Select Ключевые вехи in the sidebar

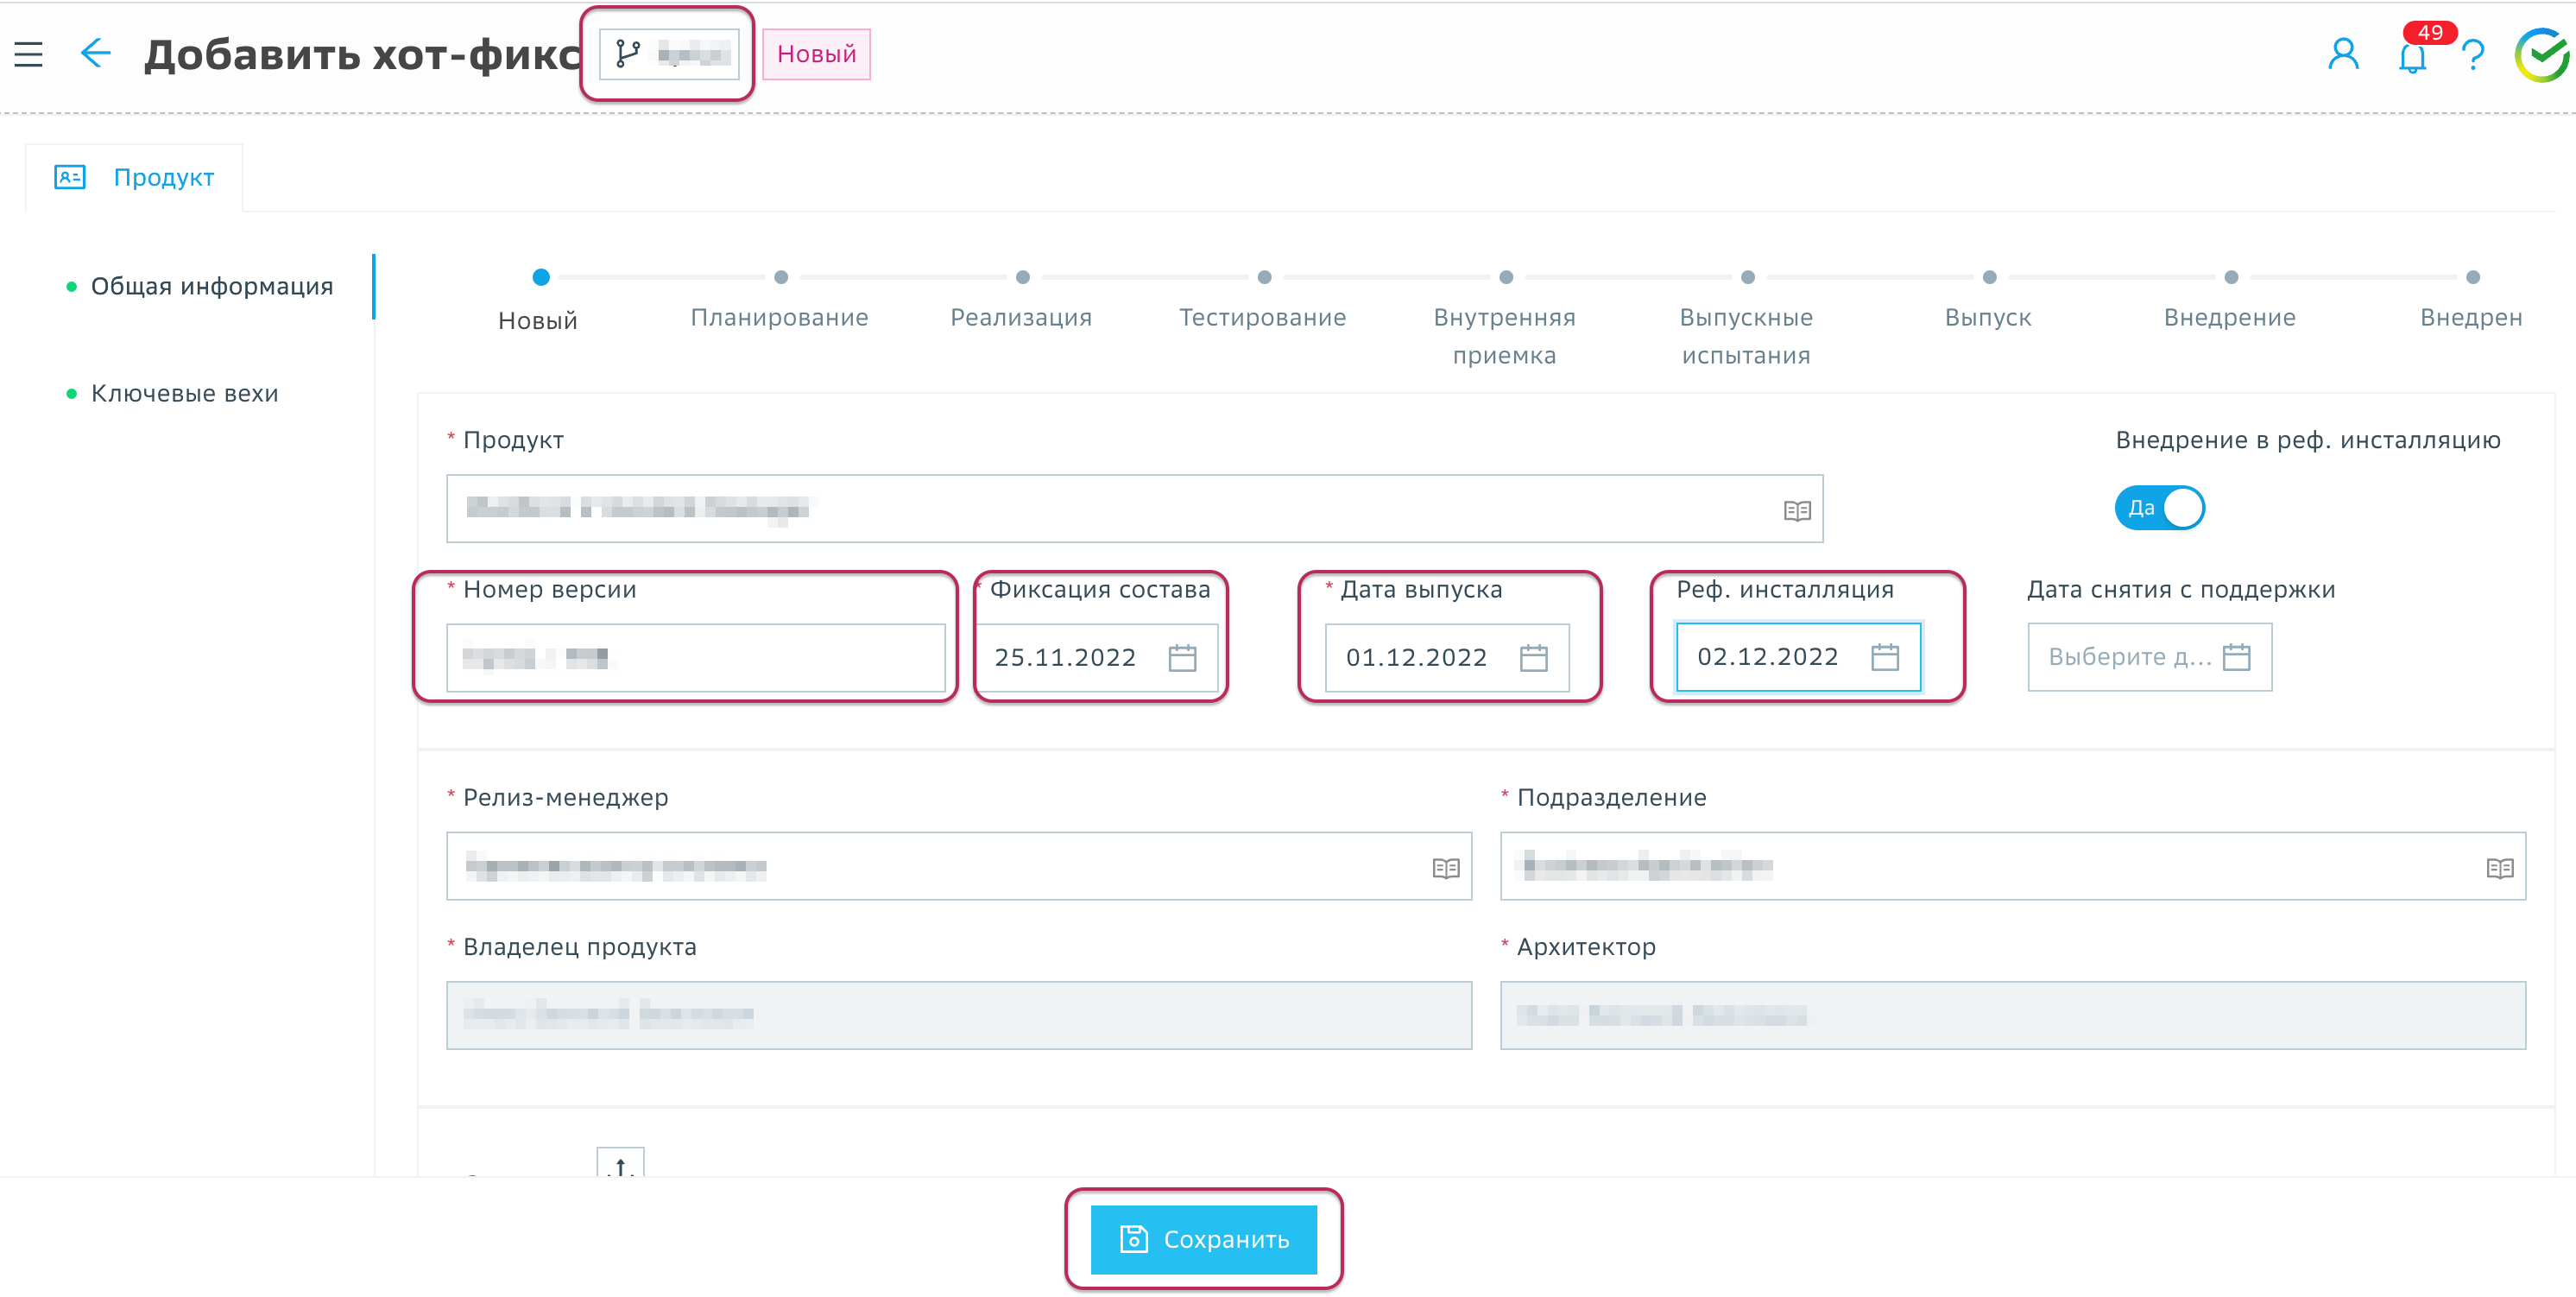[184, 394]
